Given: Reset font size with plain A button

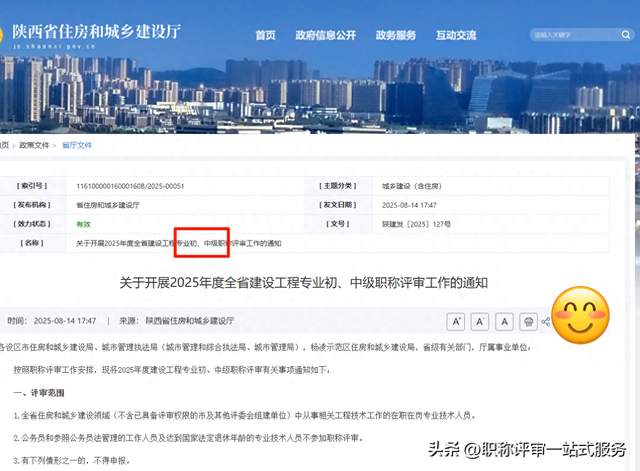Looking at the screenshot, I should (504, 322).
